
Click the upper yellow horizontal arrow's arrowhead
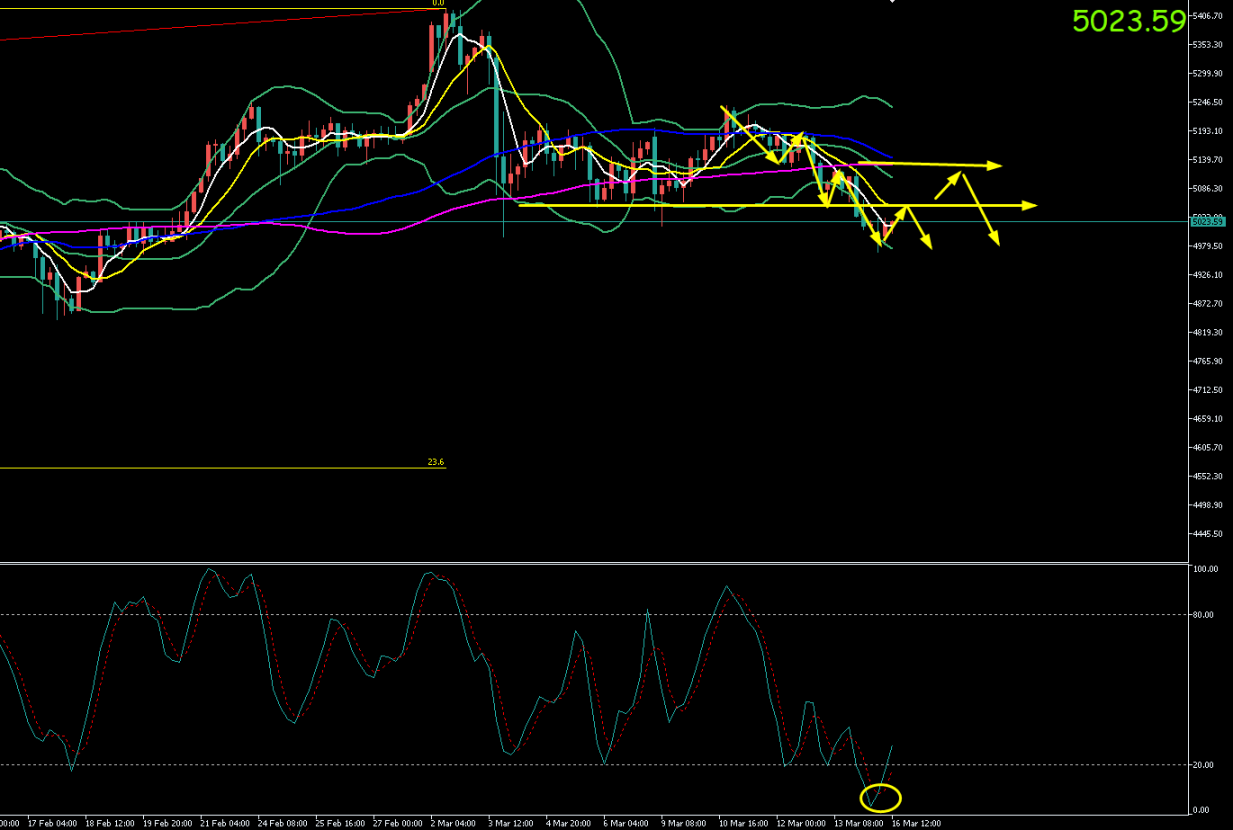(x=995, y=165)
